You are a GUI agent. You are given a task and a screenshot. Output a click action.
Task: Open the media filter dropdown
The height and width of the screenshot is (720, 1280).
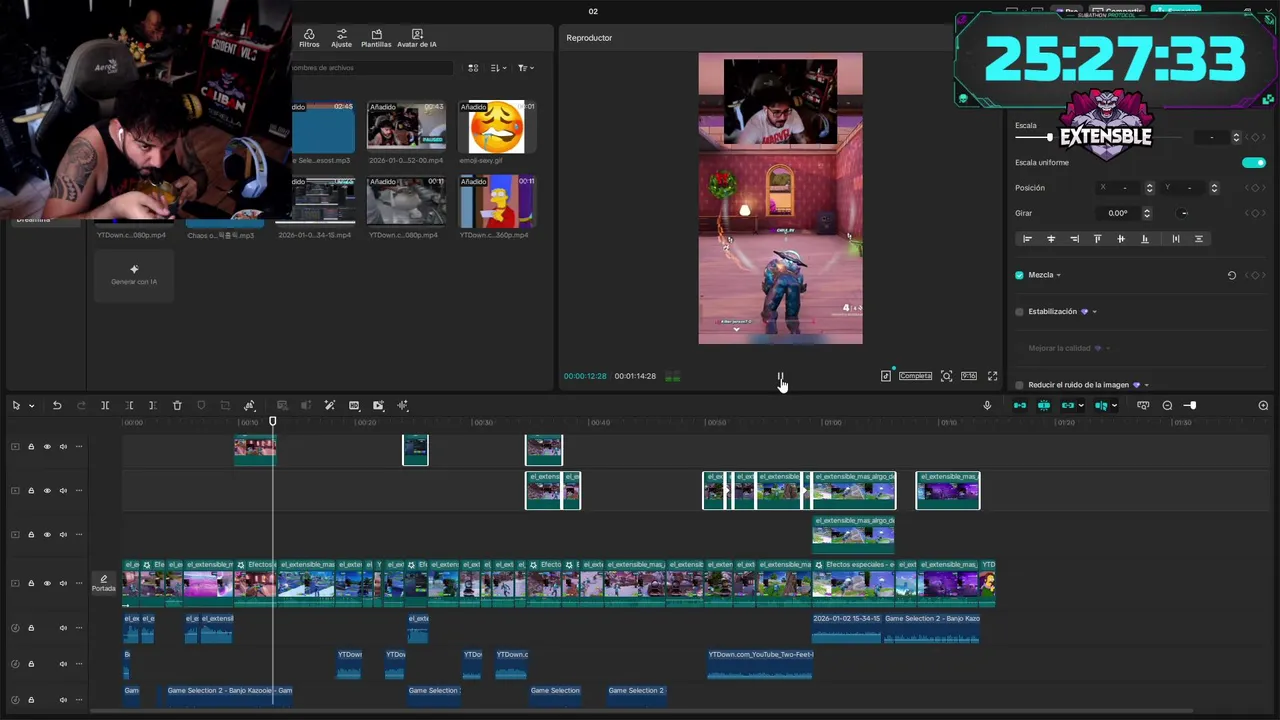(525, 68)
